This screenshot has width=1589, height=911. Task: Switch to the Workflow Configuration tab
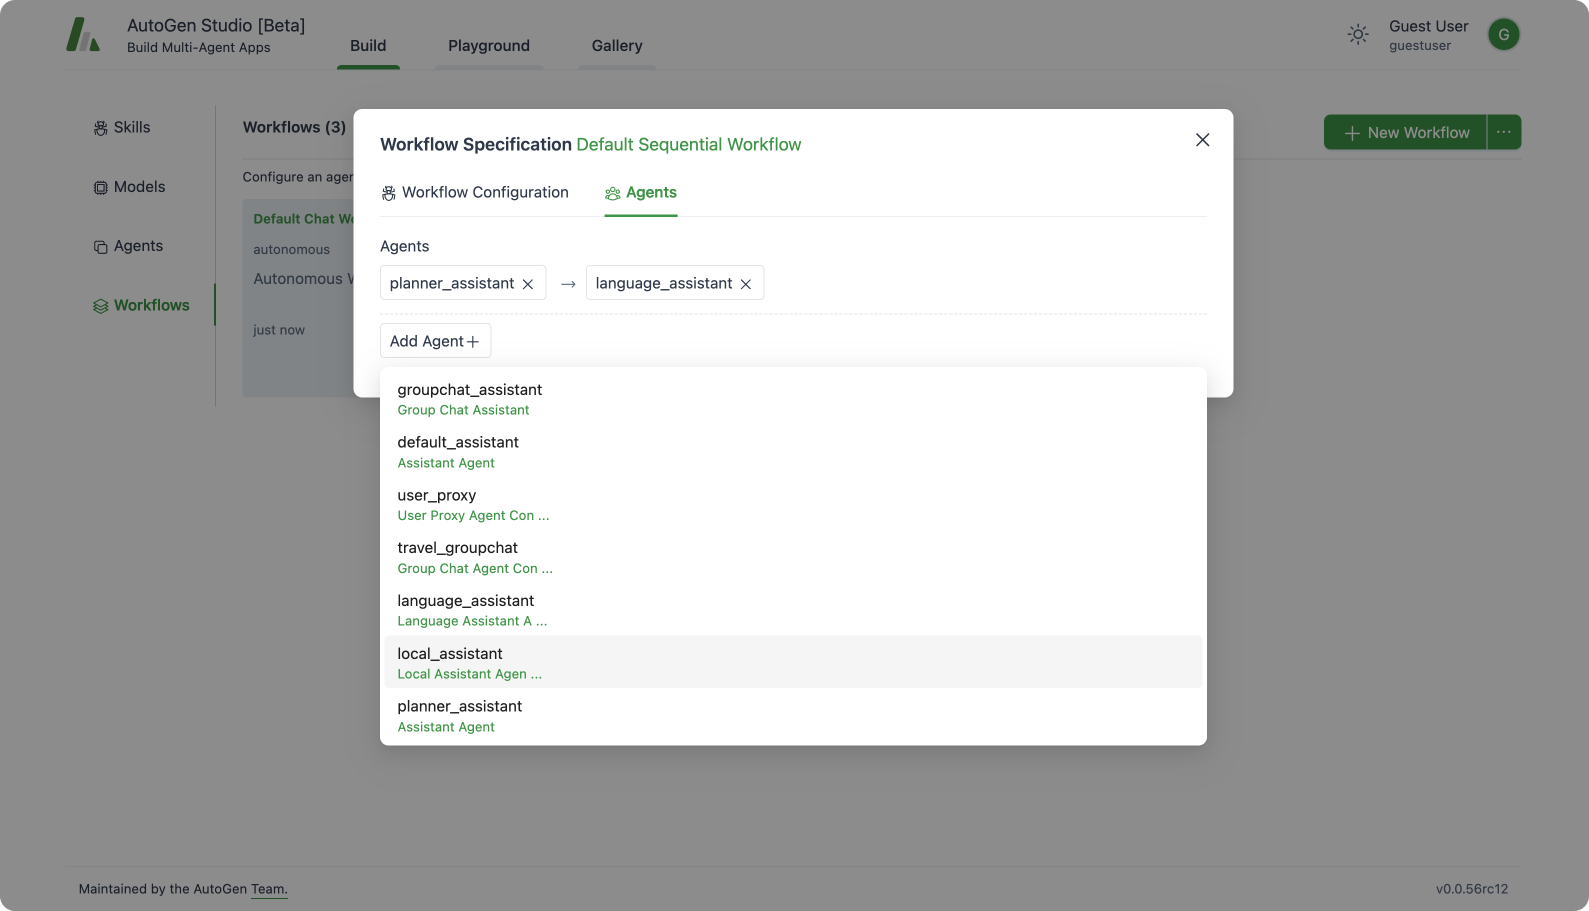point(475,193)
